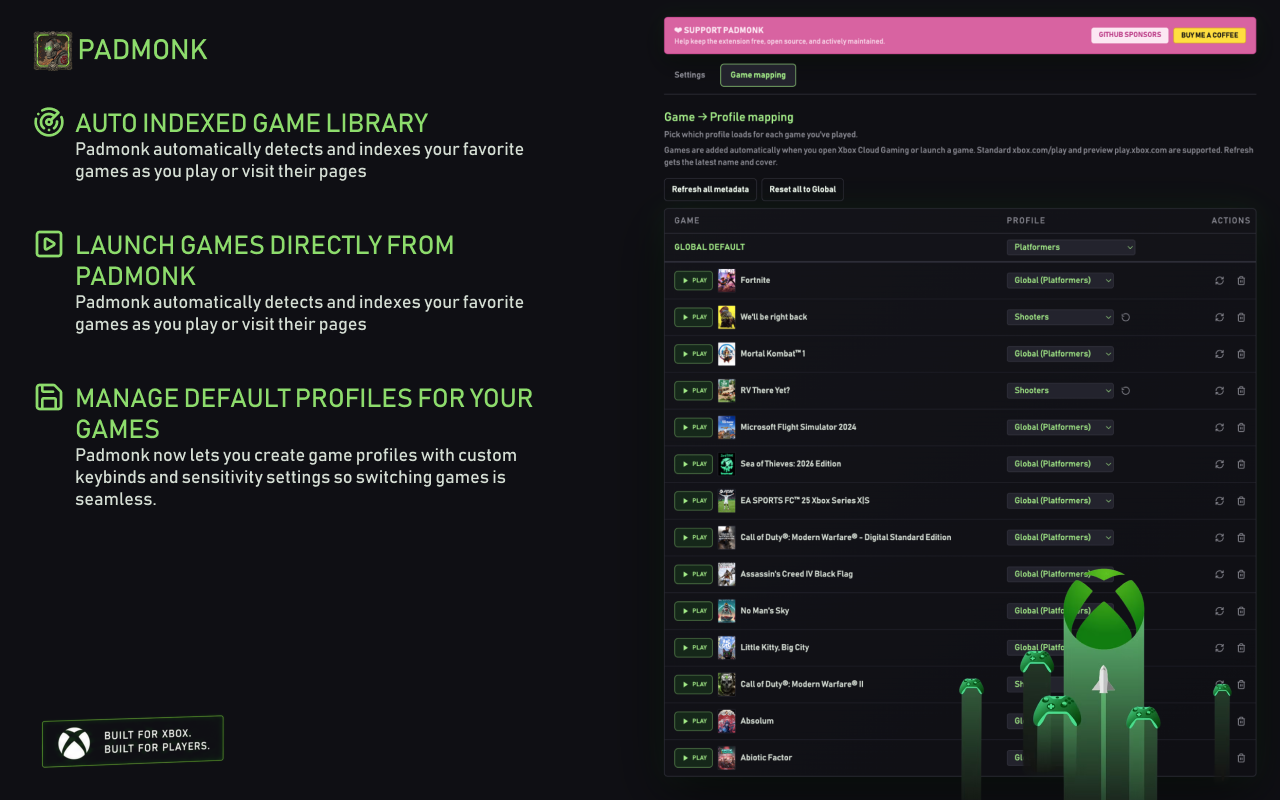Screen dimensions: 1280x800
Task: Open Sea of Thieves profile dropdown
Action: [x=1060, y=464]
